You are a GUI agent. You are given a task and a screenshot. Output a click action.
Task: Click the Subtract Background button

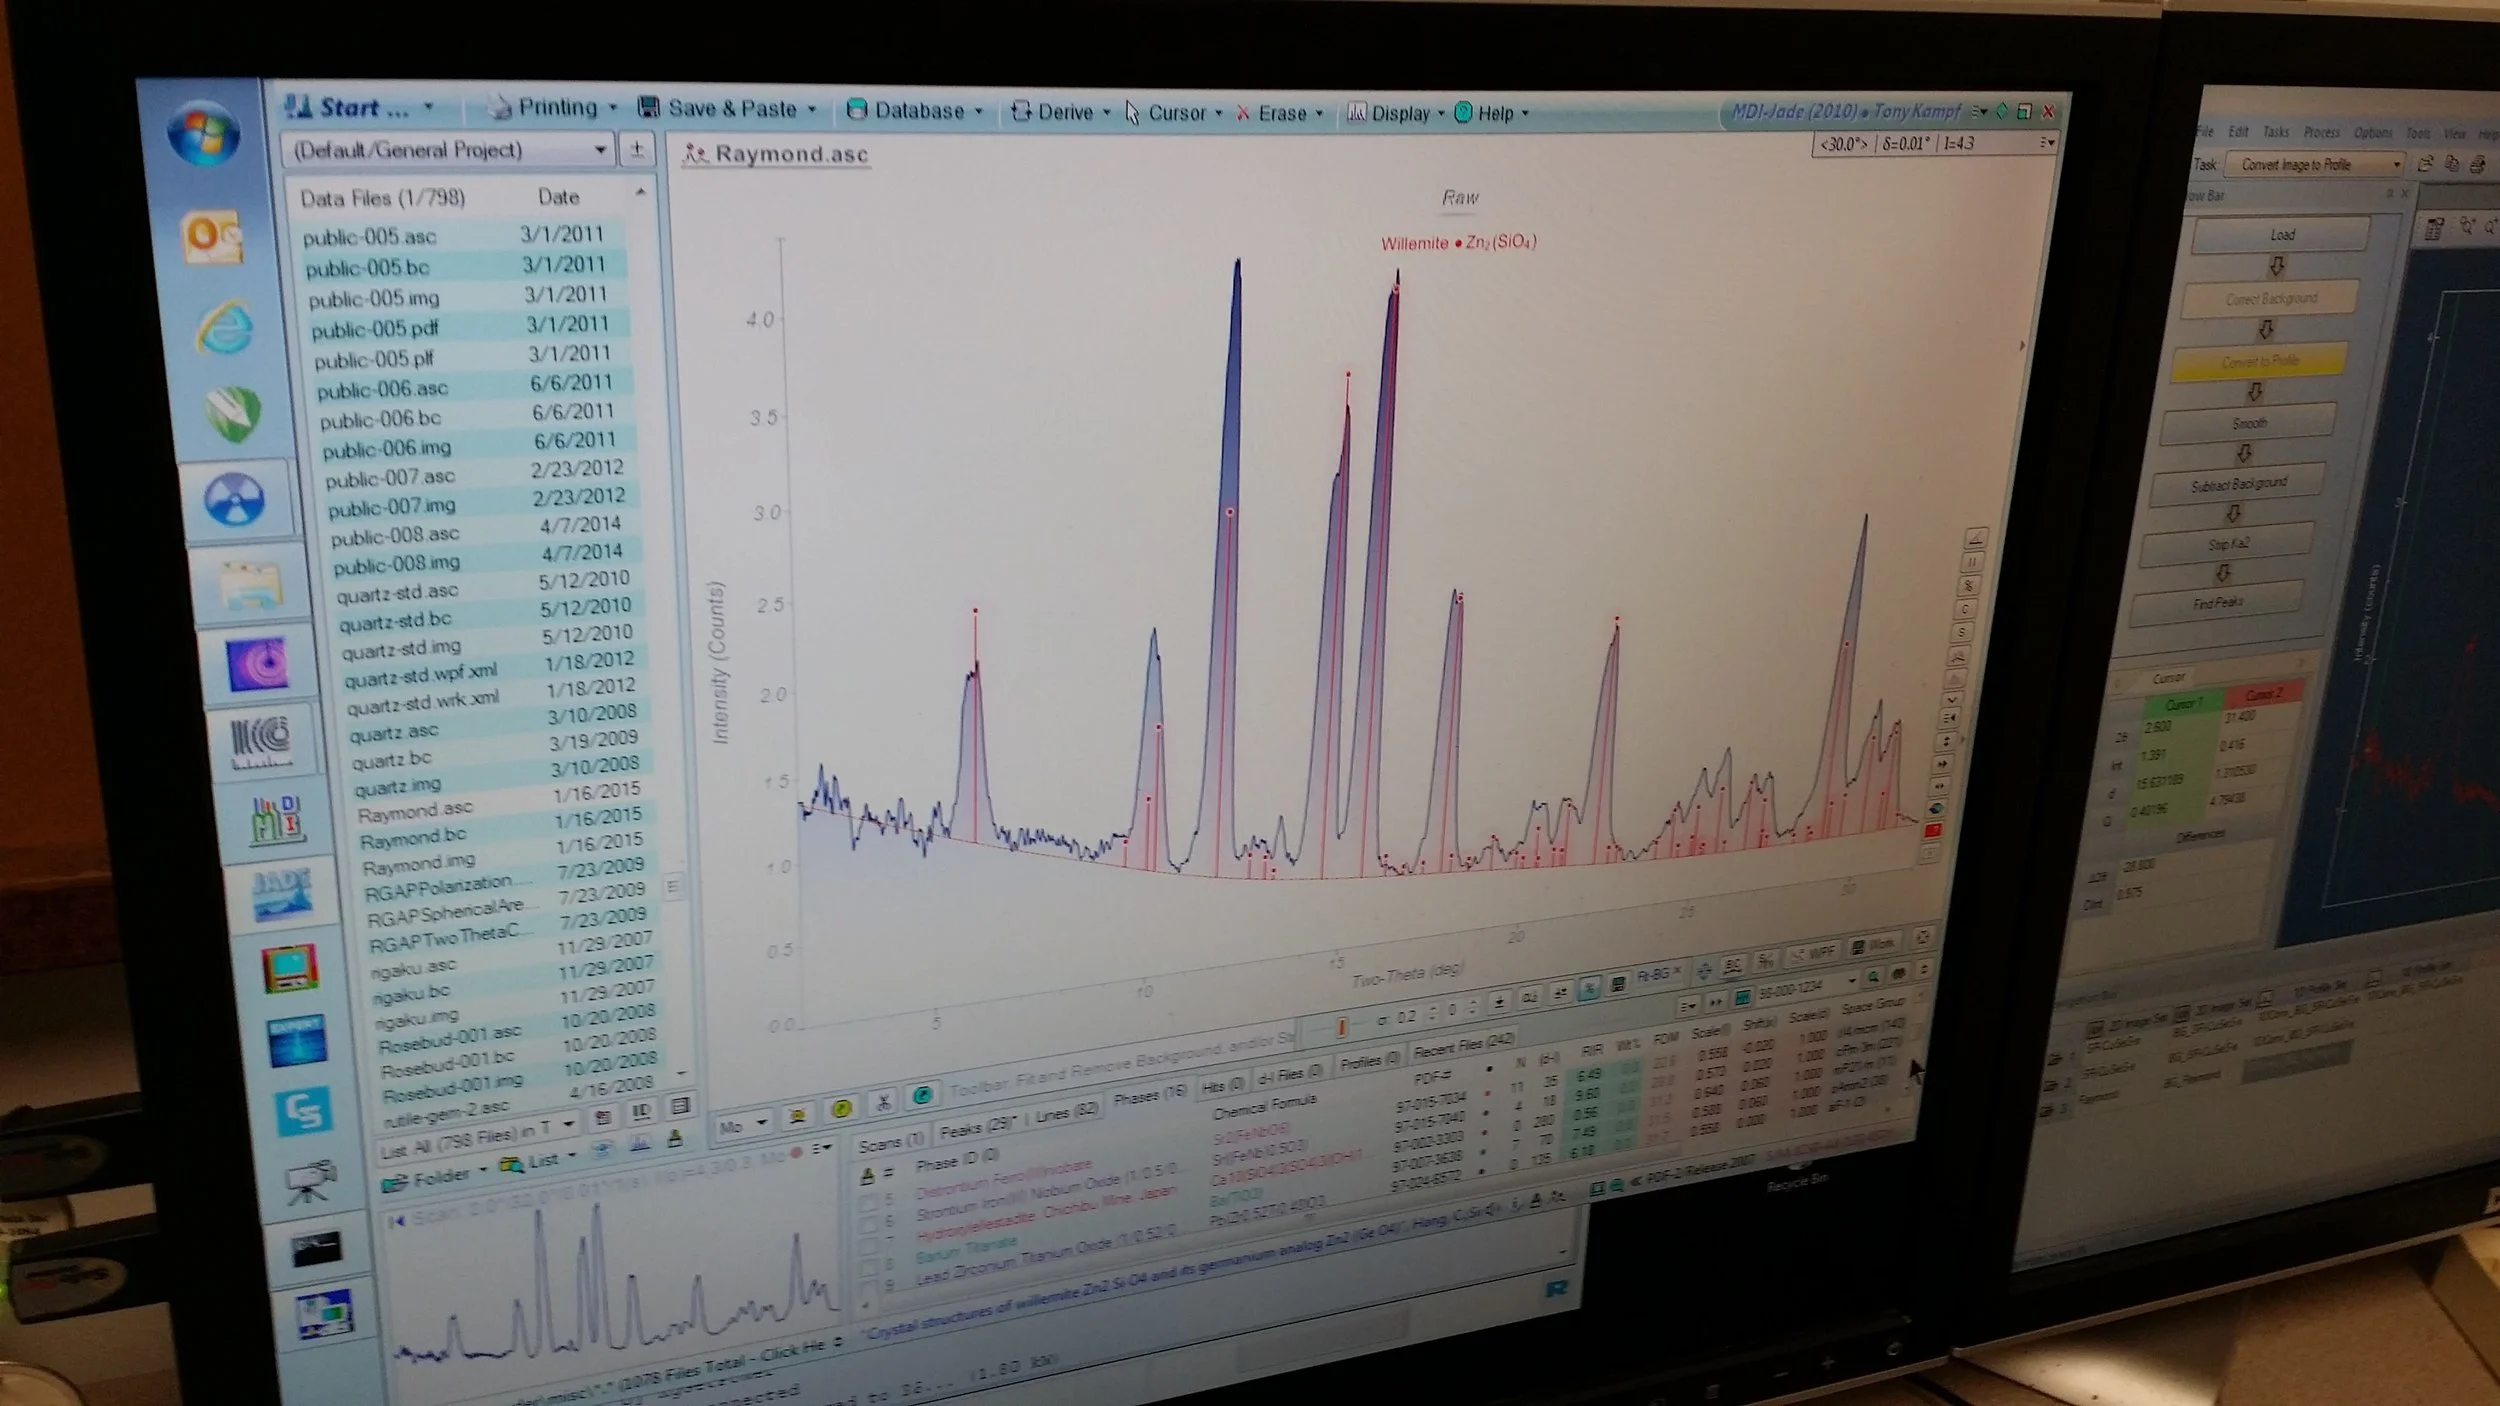click(x=2238, y=484)
